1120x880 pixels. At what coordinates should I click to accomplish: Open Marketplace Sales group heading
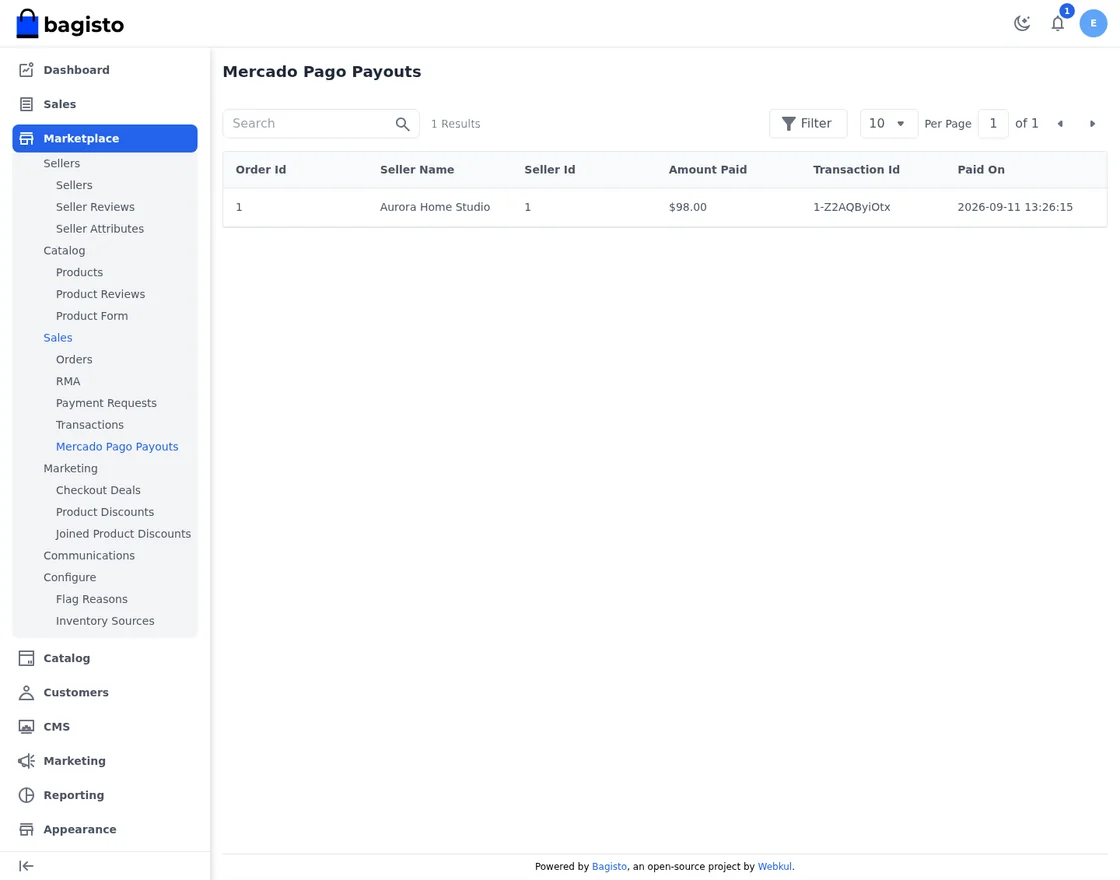[58, 338]
